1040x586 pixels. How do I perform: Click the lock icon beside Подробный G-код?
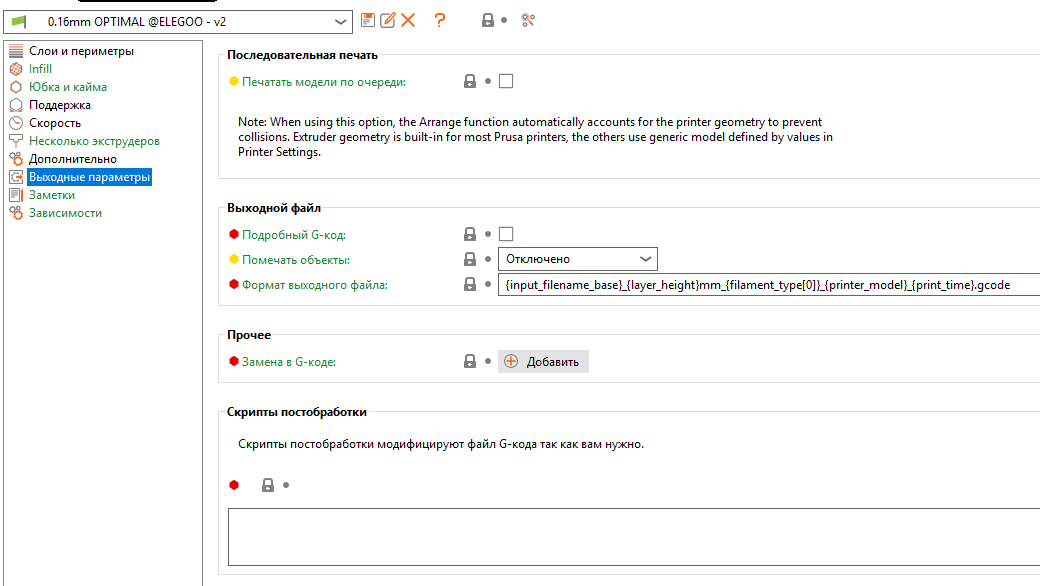469,234
